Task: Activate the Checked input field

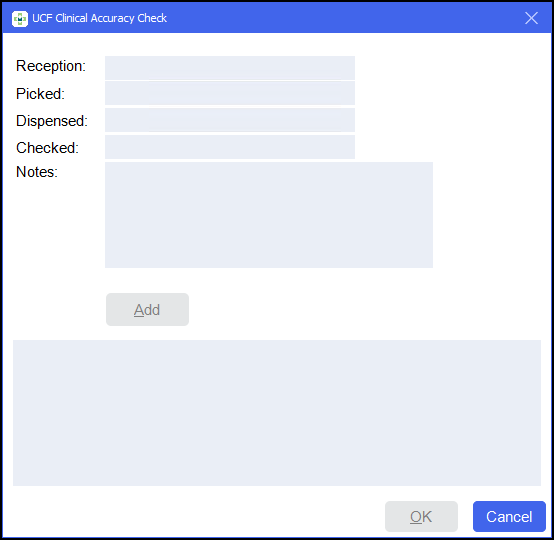Action: point(230,147)
